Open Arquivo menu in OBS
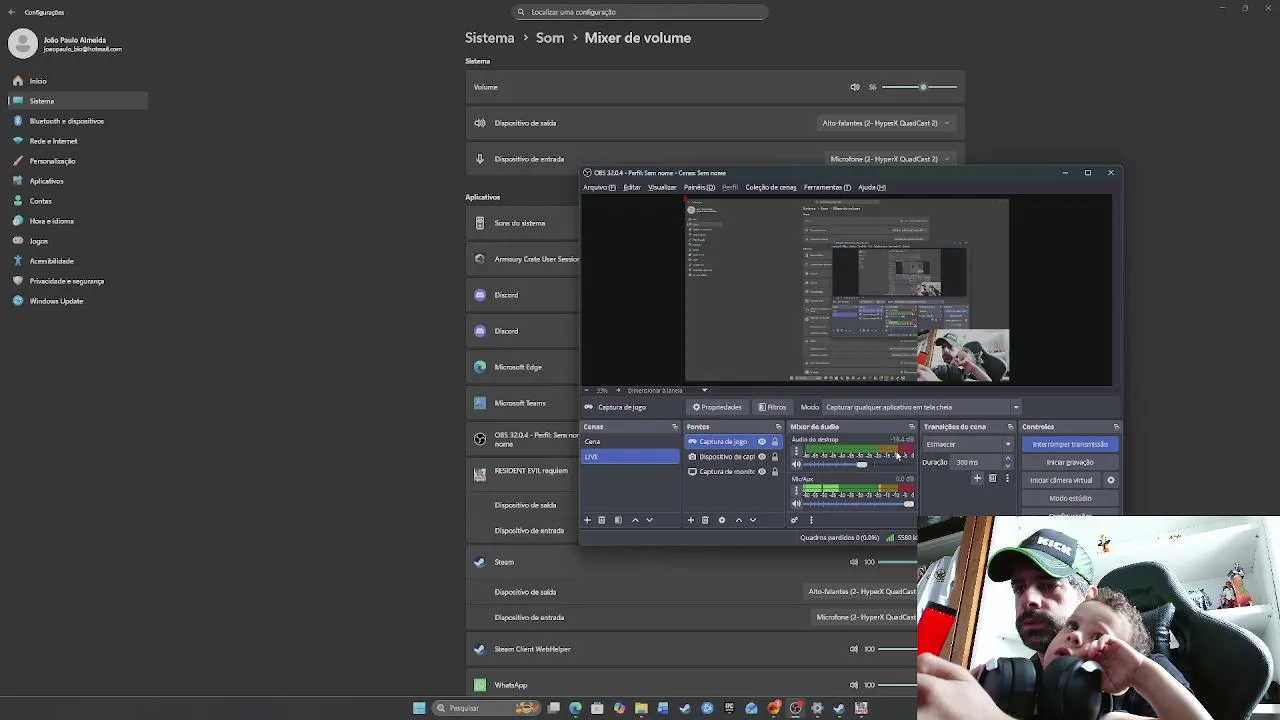1280x720 pixels. tap(599, 187)
